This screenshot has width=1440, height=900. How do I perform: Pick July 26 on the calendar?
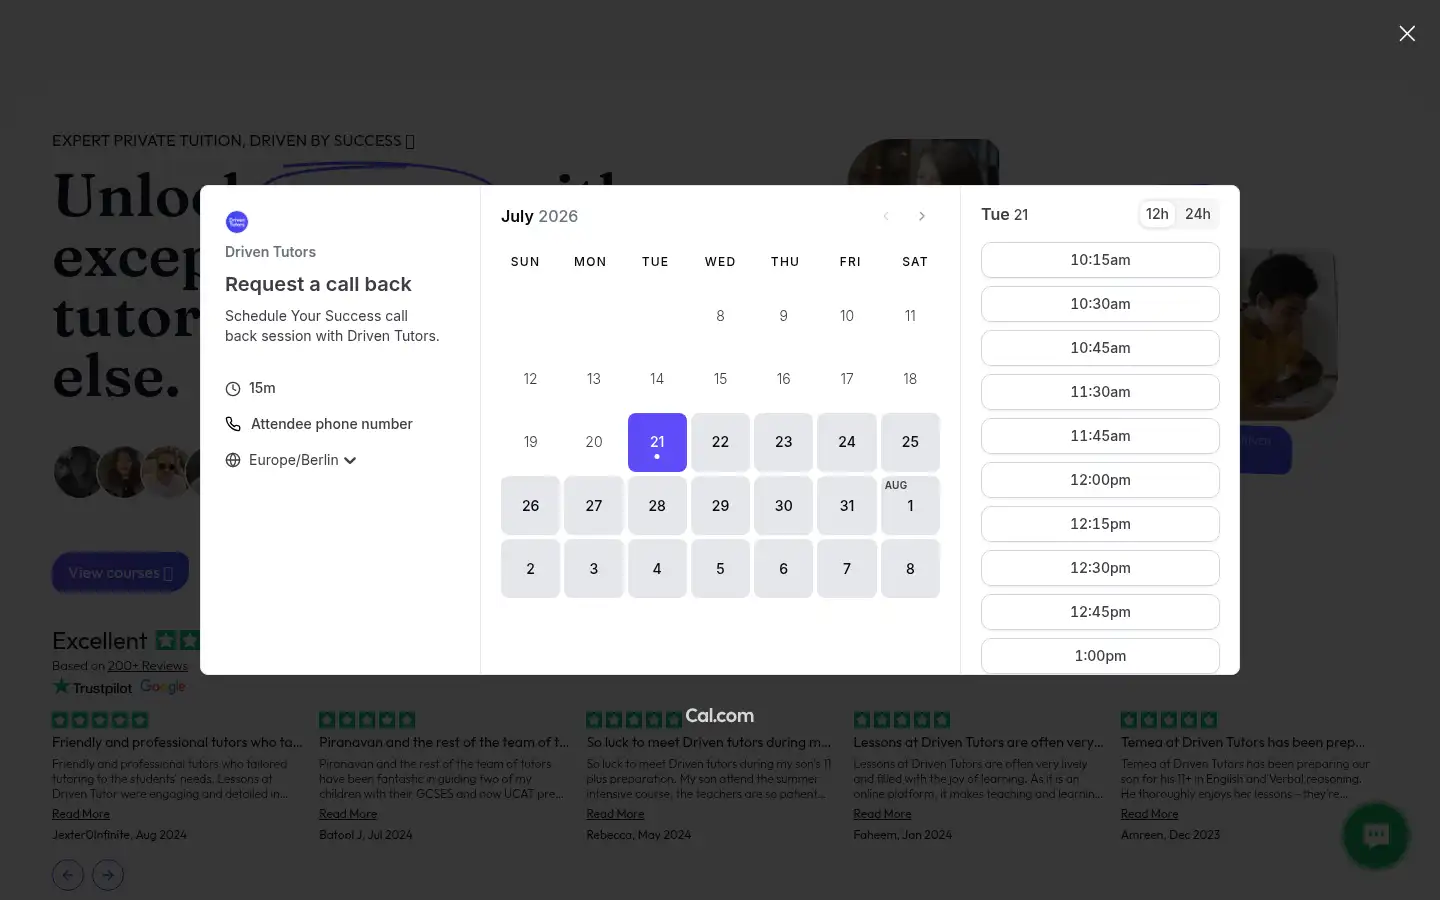530,506
